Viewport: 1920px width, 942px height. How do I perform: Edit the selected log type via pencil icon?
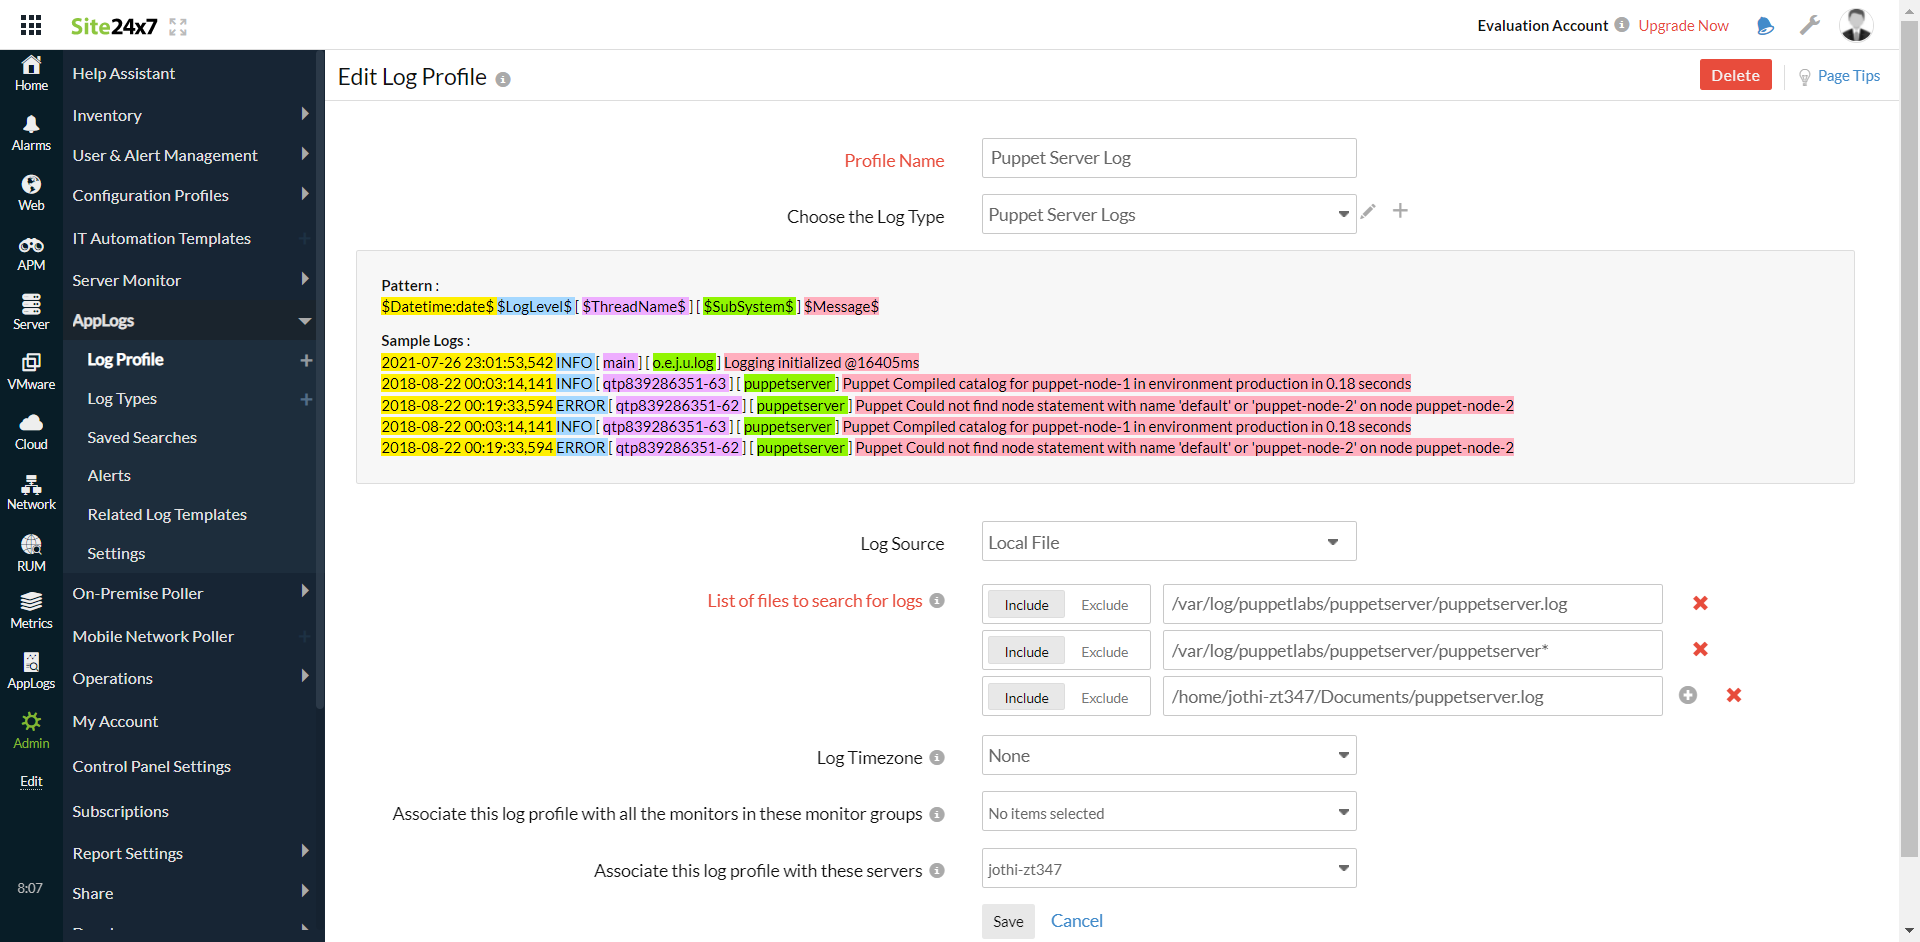pos(1368,211)
